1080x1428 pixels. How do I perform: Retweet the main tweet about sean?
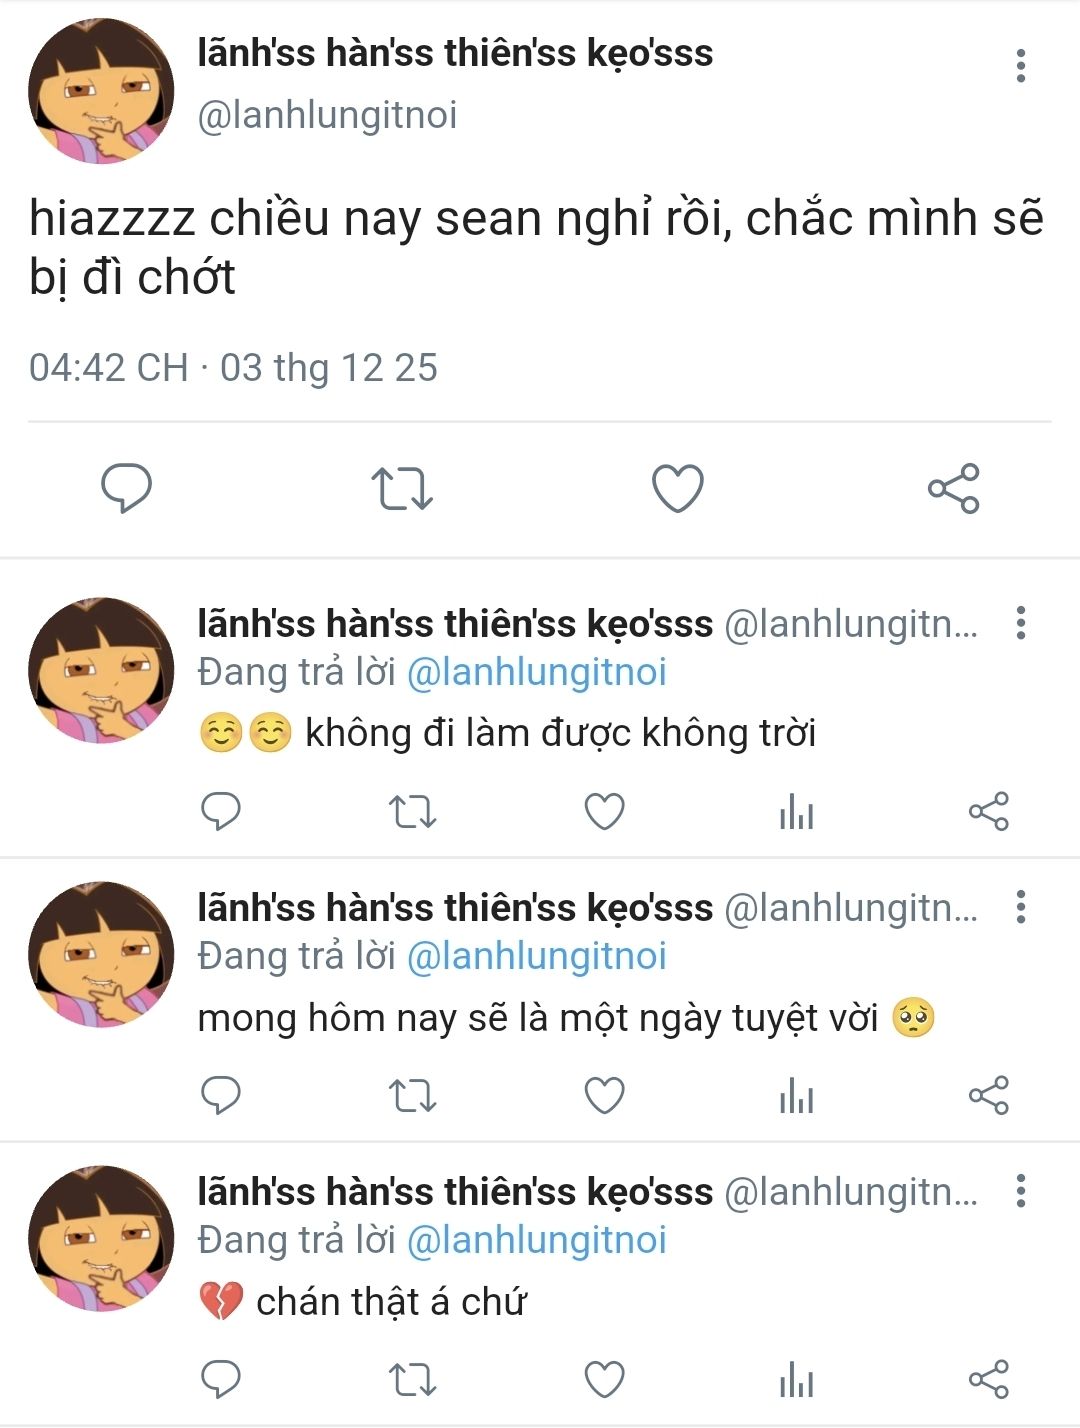point(402,488)
